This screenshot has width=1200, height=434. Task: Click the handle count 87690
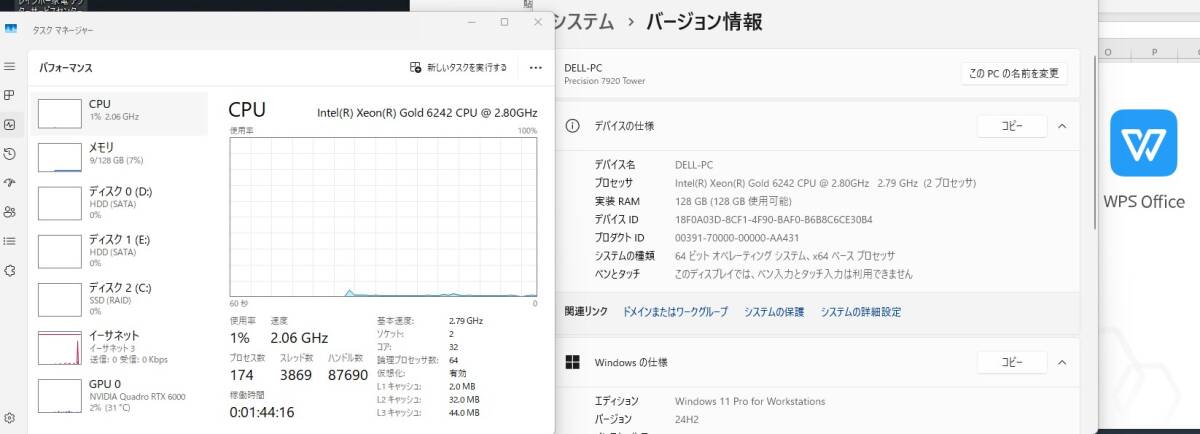349,374
